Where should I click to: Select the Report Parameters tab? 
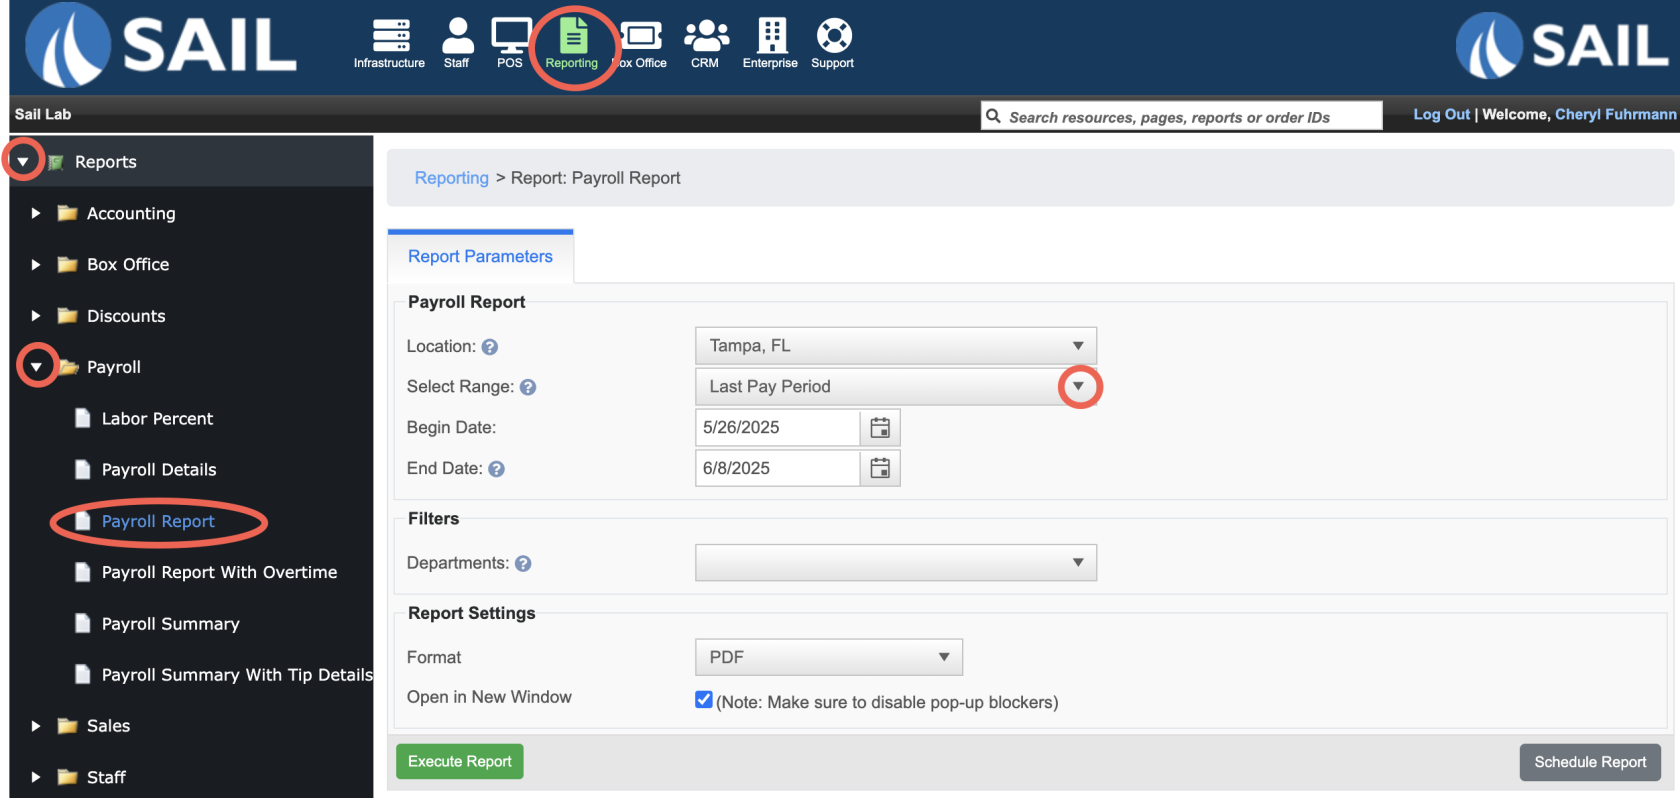click(480, 257)
